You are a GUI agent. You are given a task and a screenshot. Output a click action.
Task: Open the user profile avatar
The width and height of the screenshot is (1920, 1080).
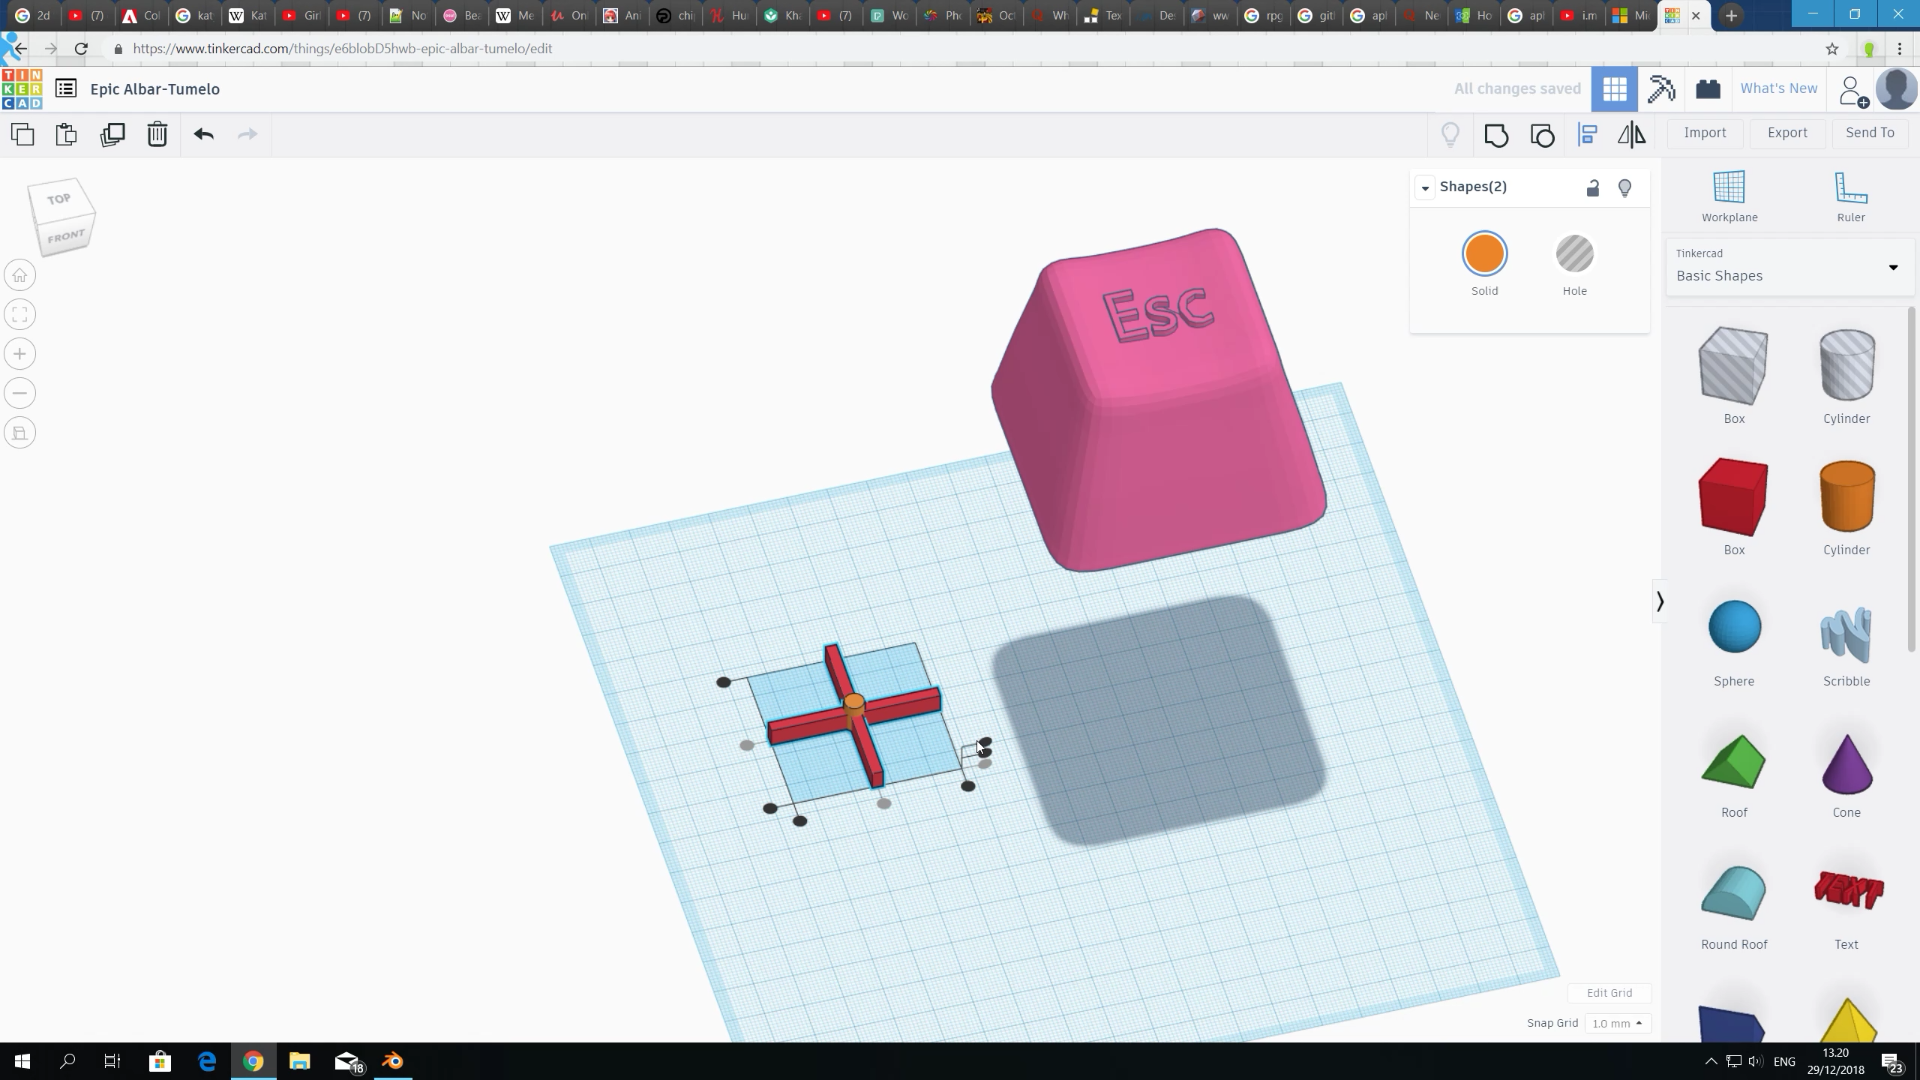point(1897,89)
